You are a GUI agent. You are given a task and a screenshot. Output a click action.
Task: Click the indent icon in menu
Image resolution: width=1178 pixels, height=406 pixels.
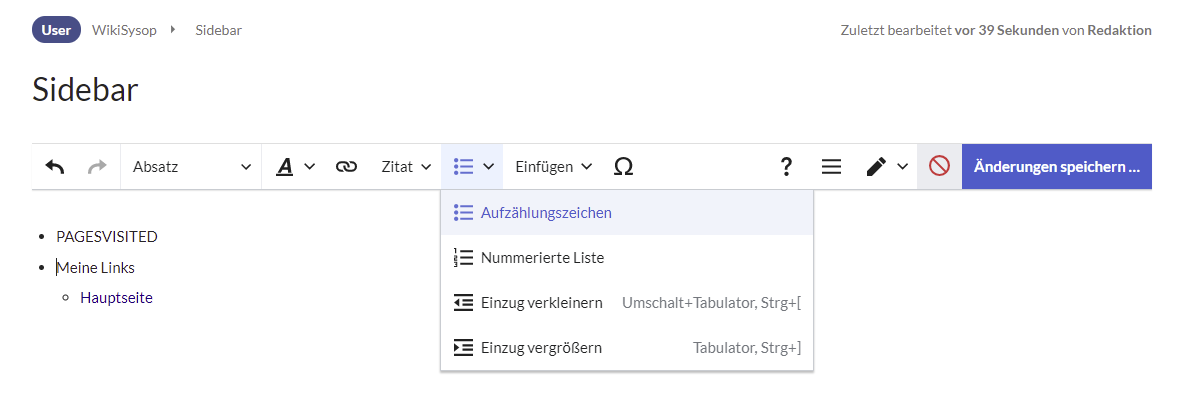click(x=463, y=348)
